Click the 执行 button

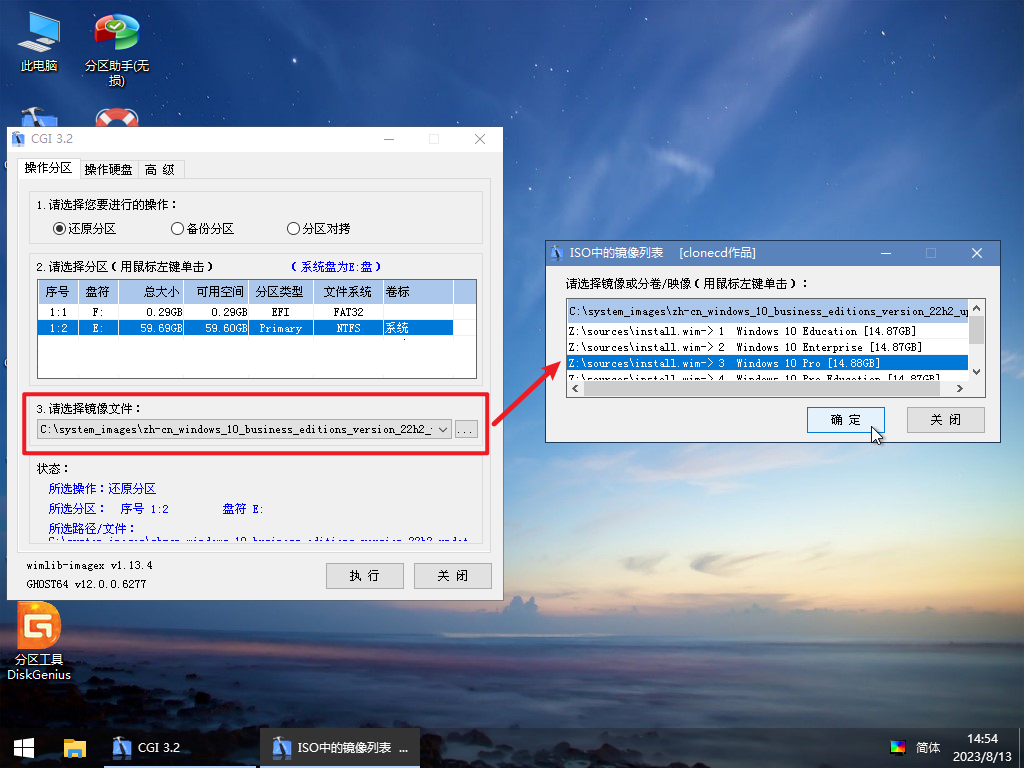click(x=364, y=576)
